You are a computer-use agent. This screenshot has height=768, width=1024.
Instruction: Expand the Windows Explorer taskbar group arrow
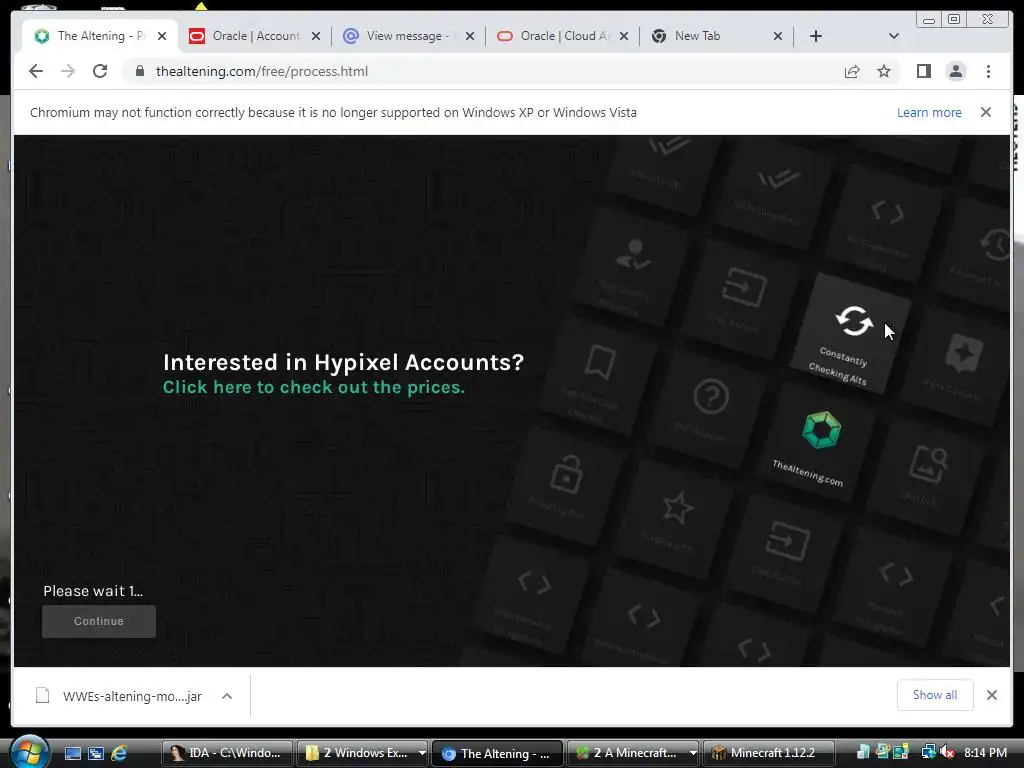tap(422, 753)
